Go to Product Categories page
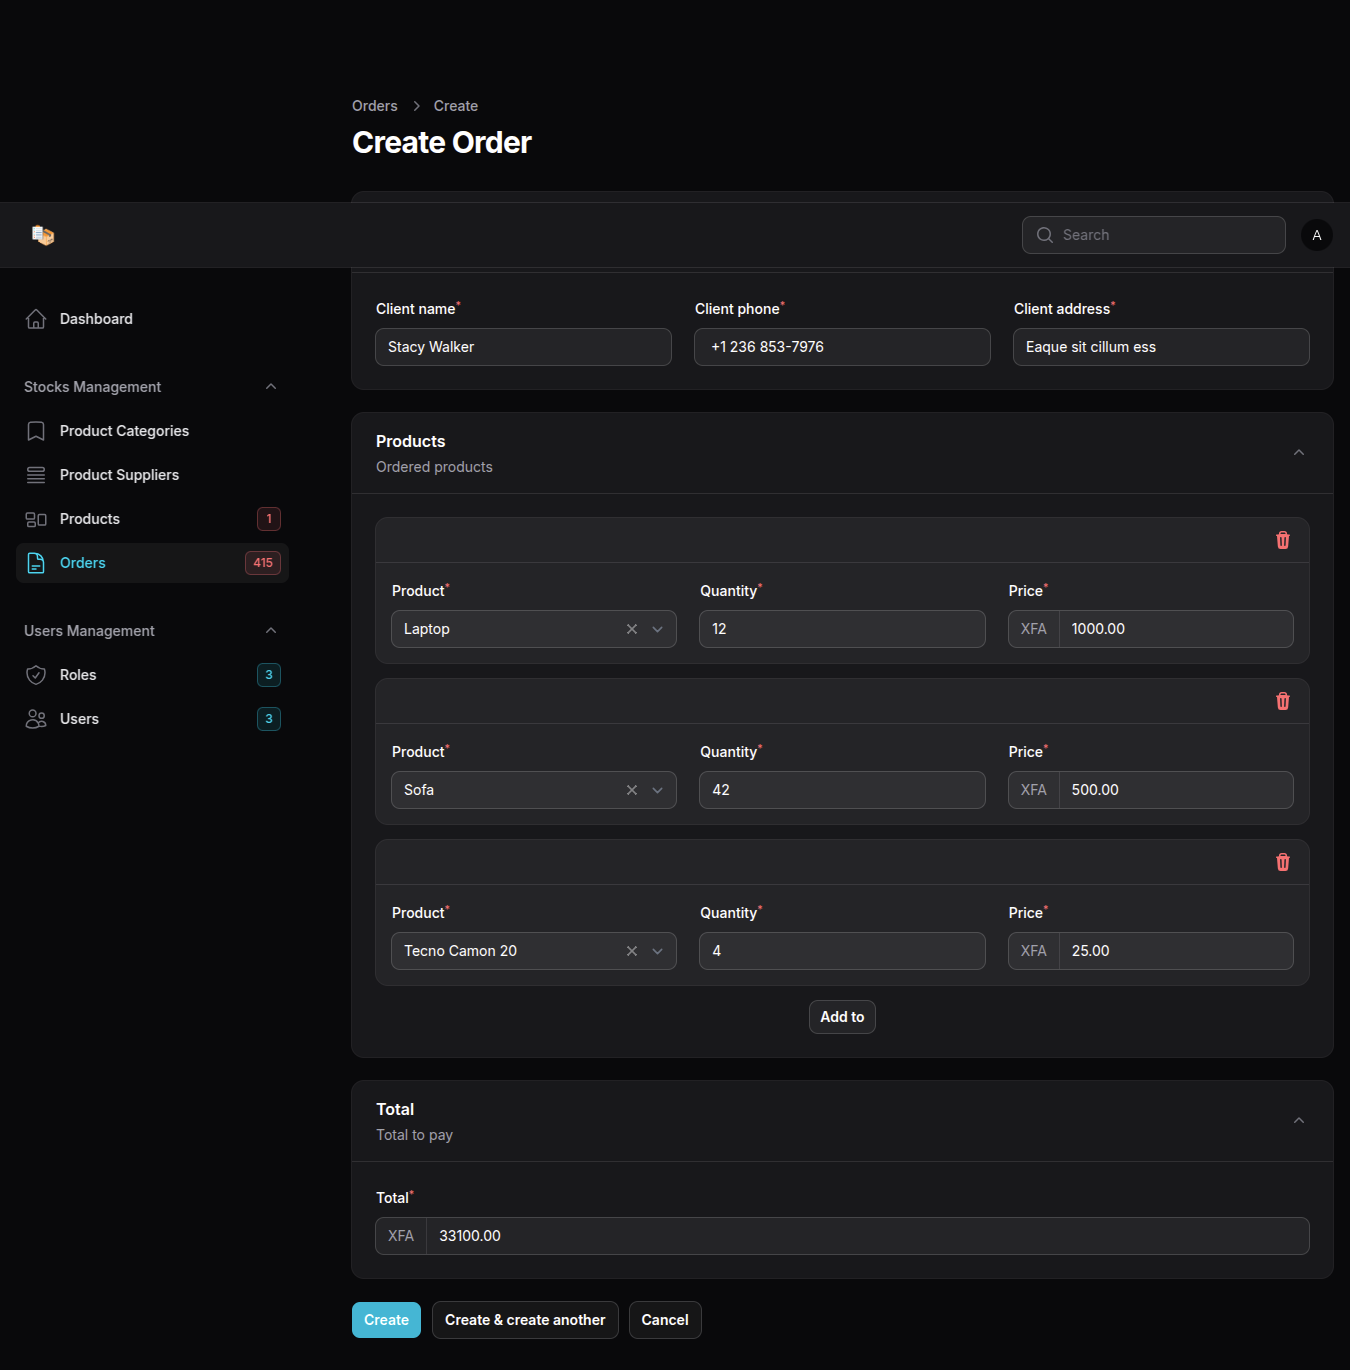Screen dimensions: 1350x1370 124,431
